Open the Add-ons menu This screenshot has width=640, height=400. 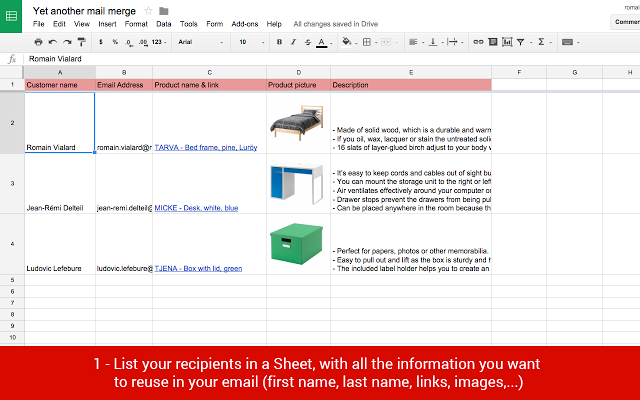pyautogui.click(x=245, y=24)
